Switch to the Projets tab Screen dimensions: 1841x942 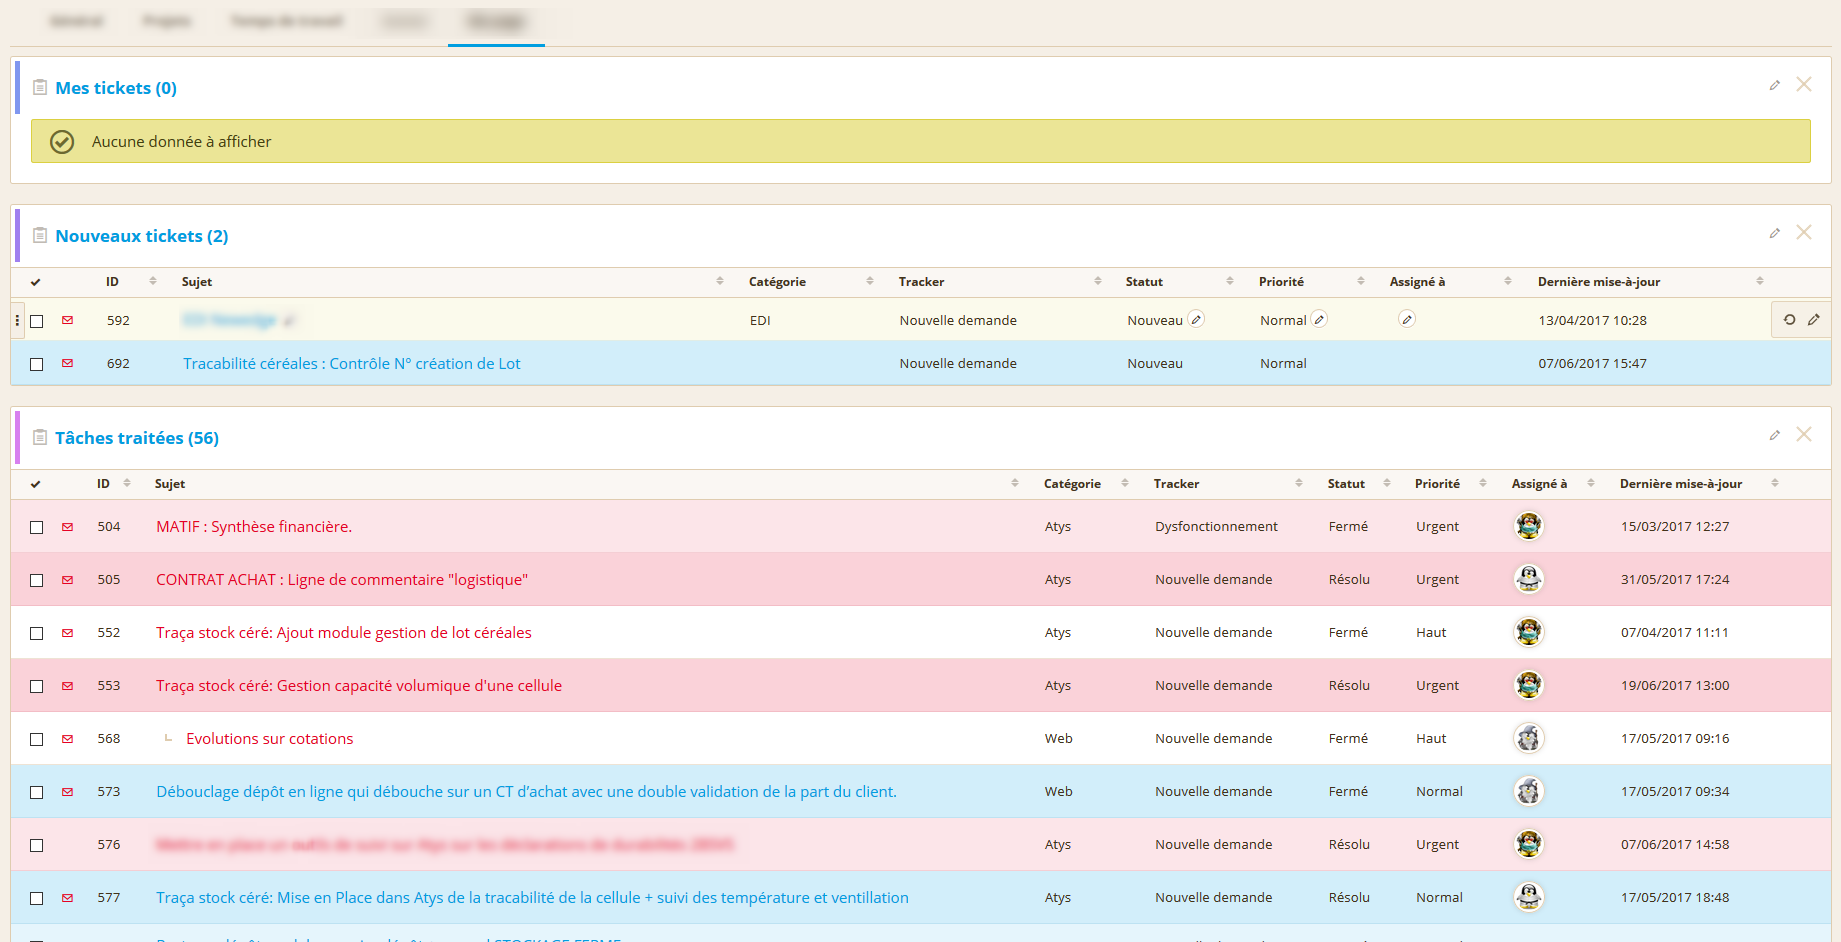point(166,20)
